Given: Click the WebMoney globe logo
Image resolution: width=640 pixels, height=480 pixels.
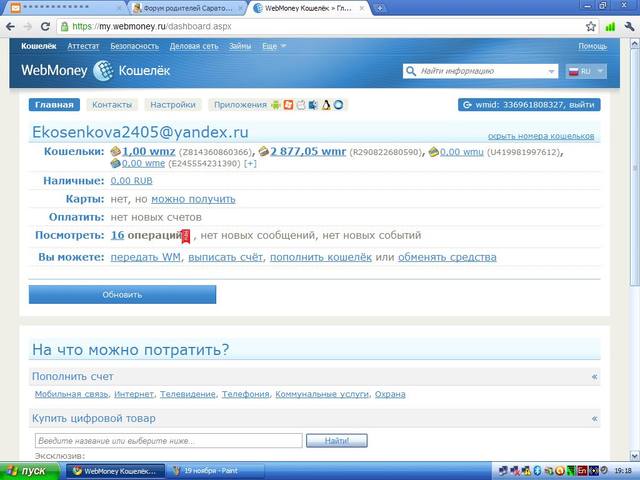Looking at the screenshot, I should pyautogui.click(x=103, y=71).
